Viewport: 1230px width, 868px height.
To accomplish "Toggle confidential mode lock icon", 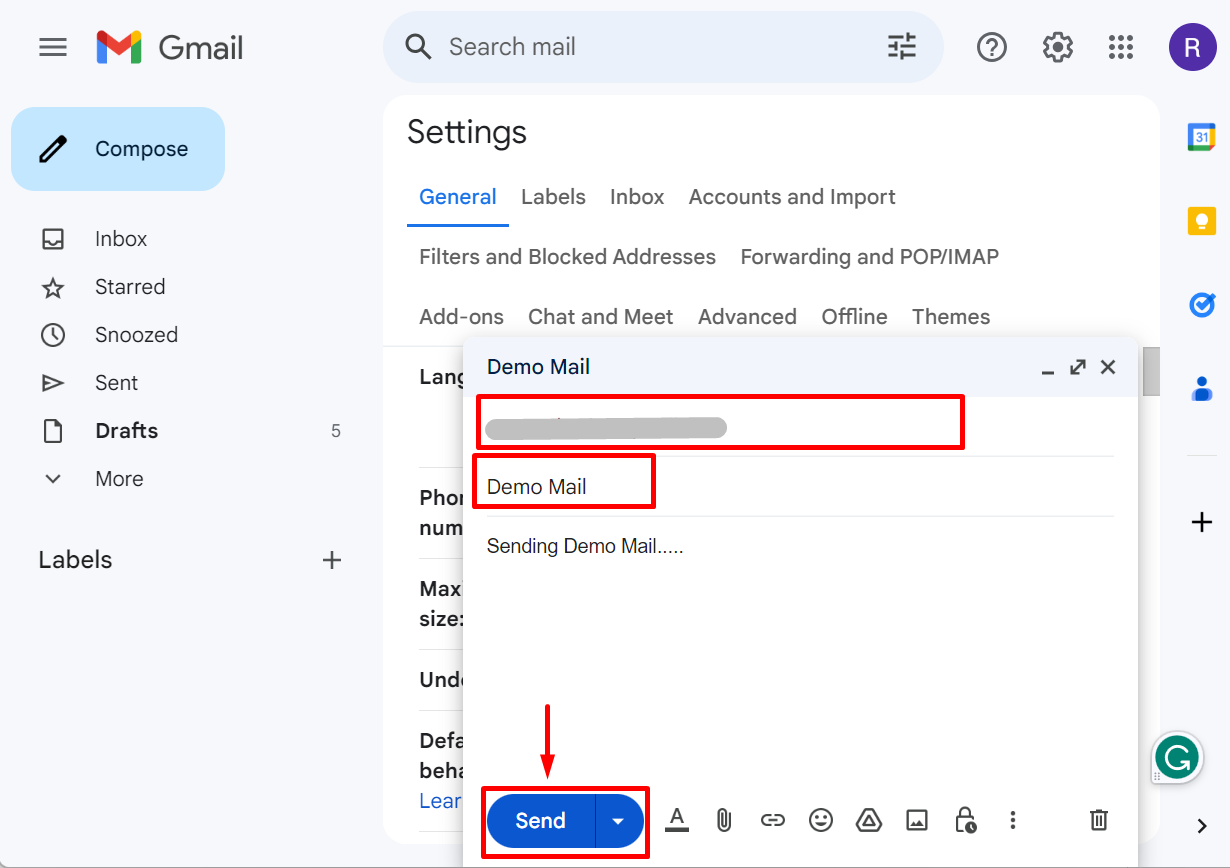I will point(965,821).
